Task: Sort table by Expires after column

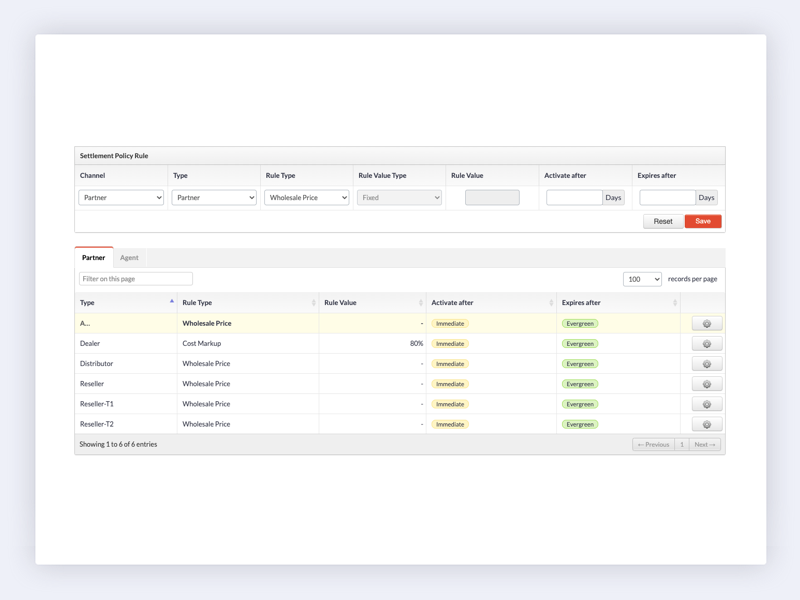Action: [618, 303]
